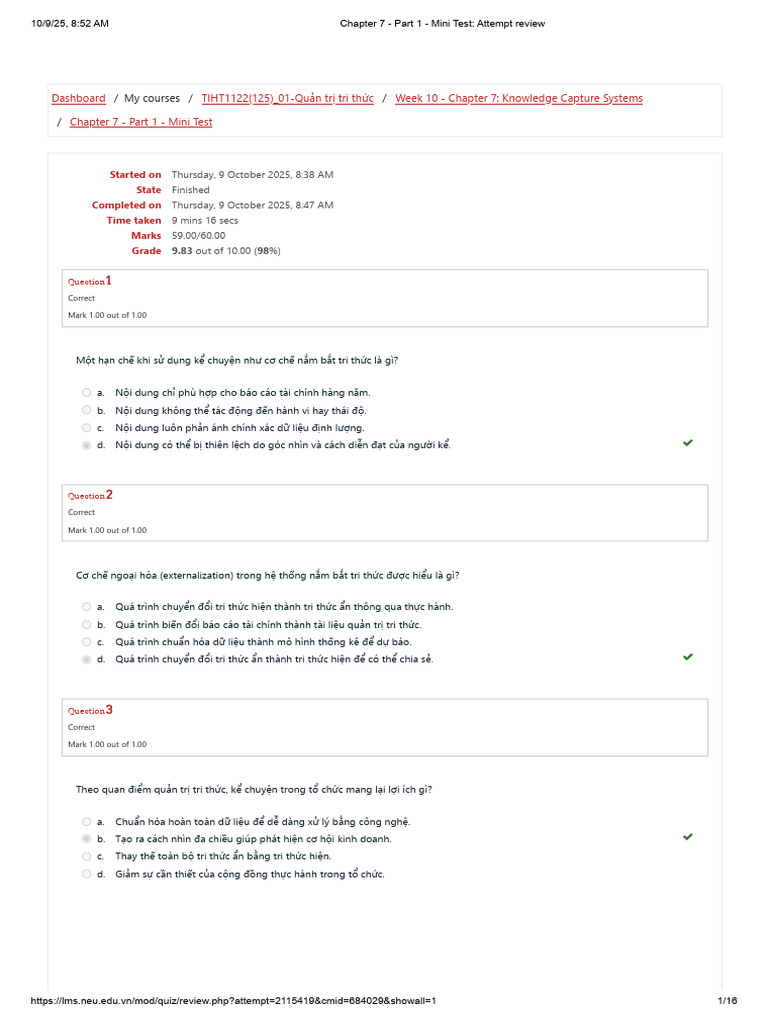The image size is (768, 1024).
Task: Click the page number '1/16' in footer
Action: tap(728, 1000)
